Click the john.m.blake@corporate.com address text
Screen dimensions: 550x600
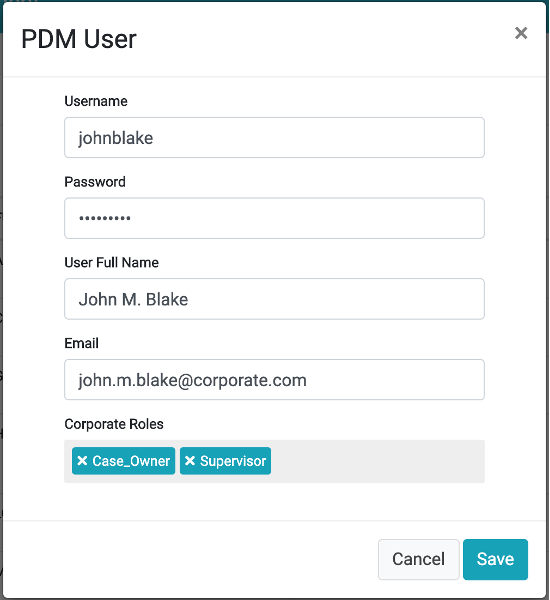pyautogui.click(x=193, y=380)
